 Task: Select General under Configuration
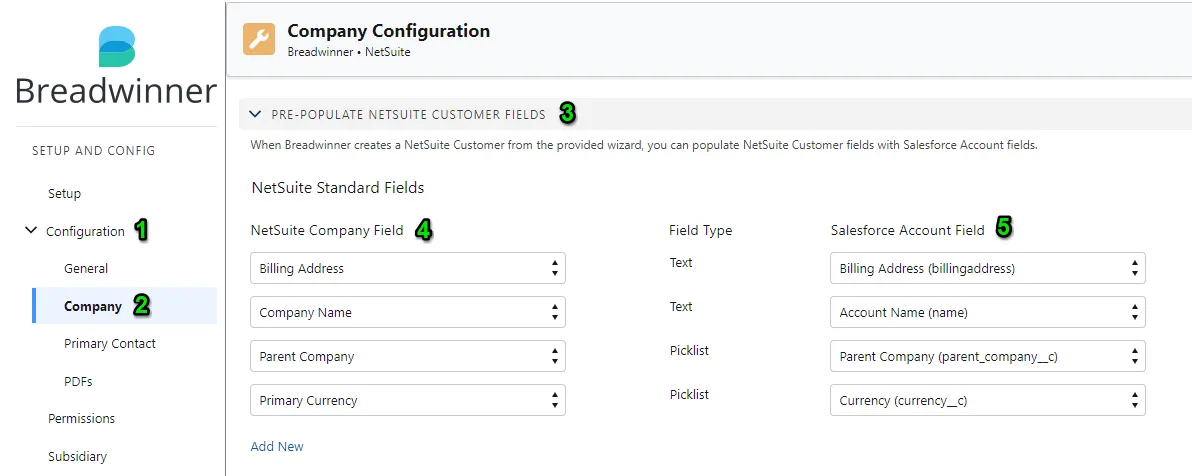tap(86, 268)
